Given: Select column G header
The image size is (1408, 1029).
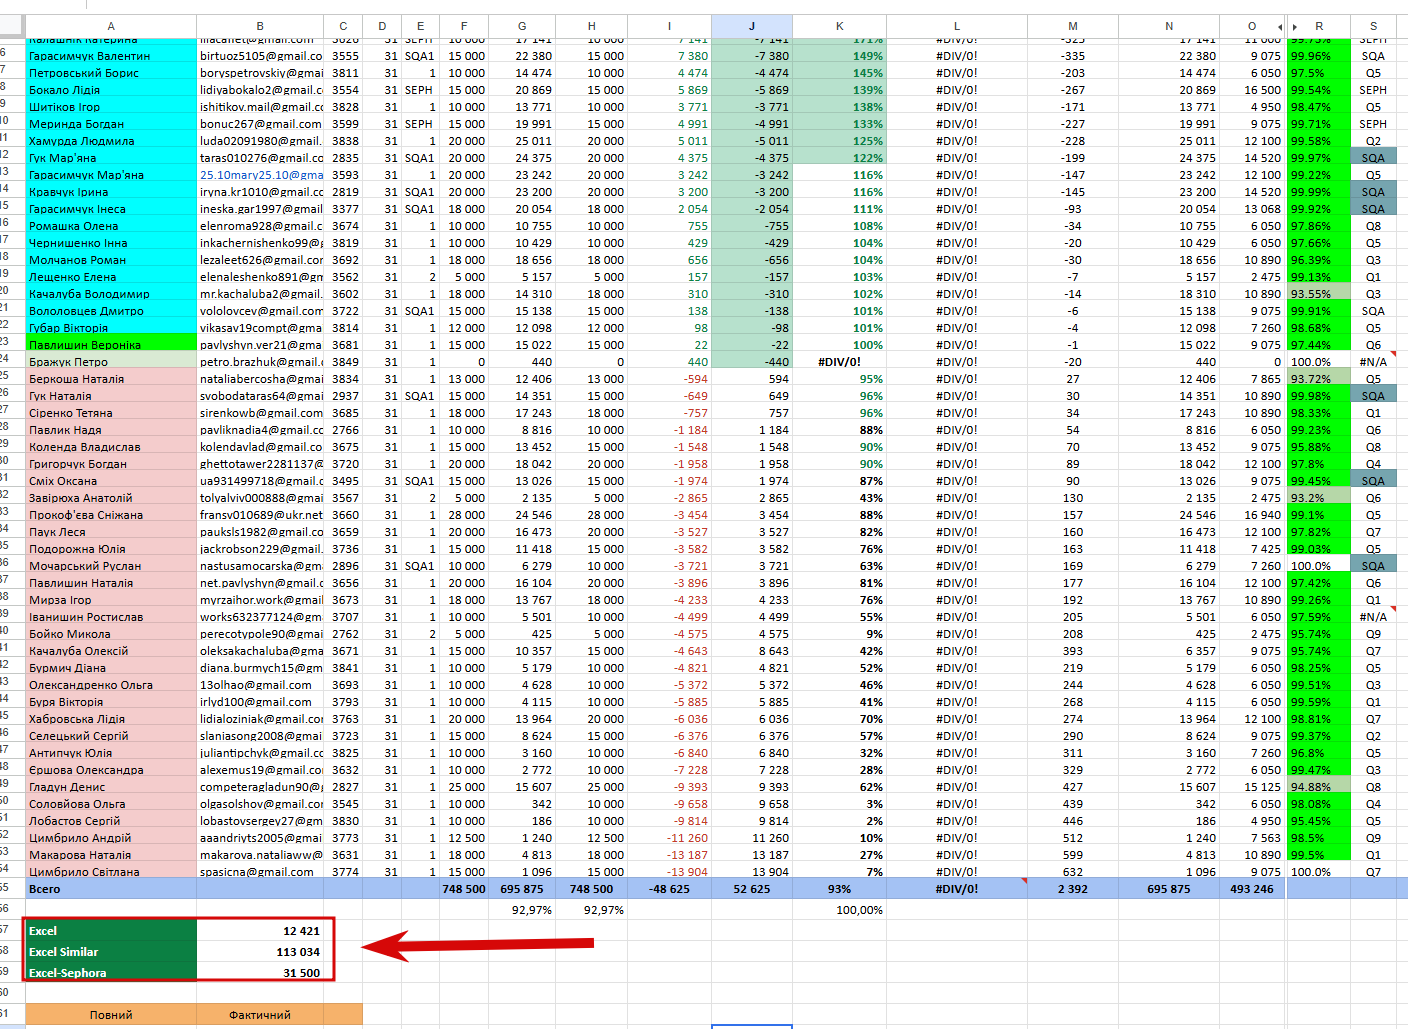Looking at the screenshot, I should pyautogui.click(x=522, y=26).
